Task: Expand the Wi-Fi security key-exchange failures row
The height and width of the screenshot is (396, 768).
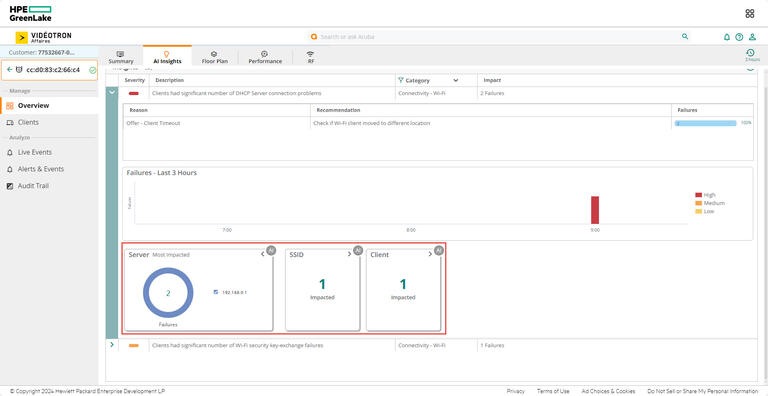Action: (x=112, y=345)
